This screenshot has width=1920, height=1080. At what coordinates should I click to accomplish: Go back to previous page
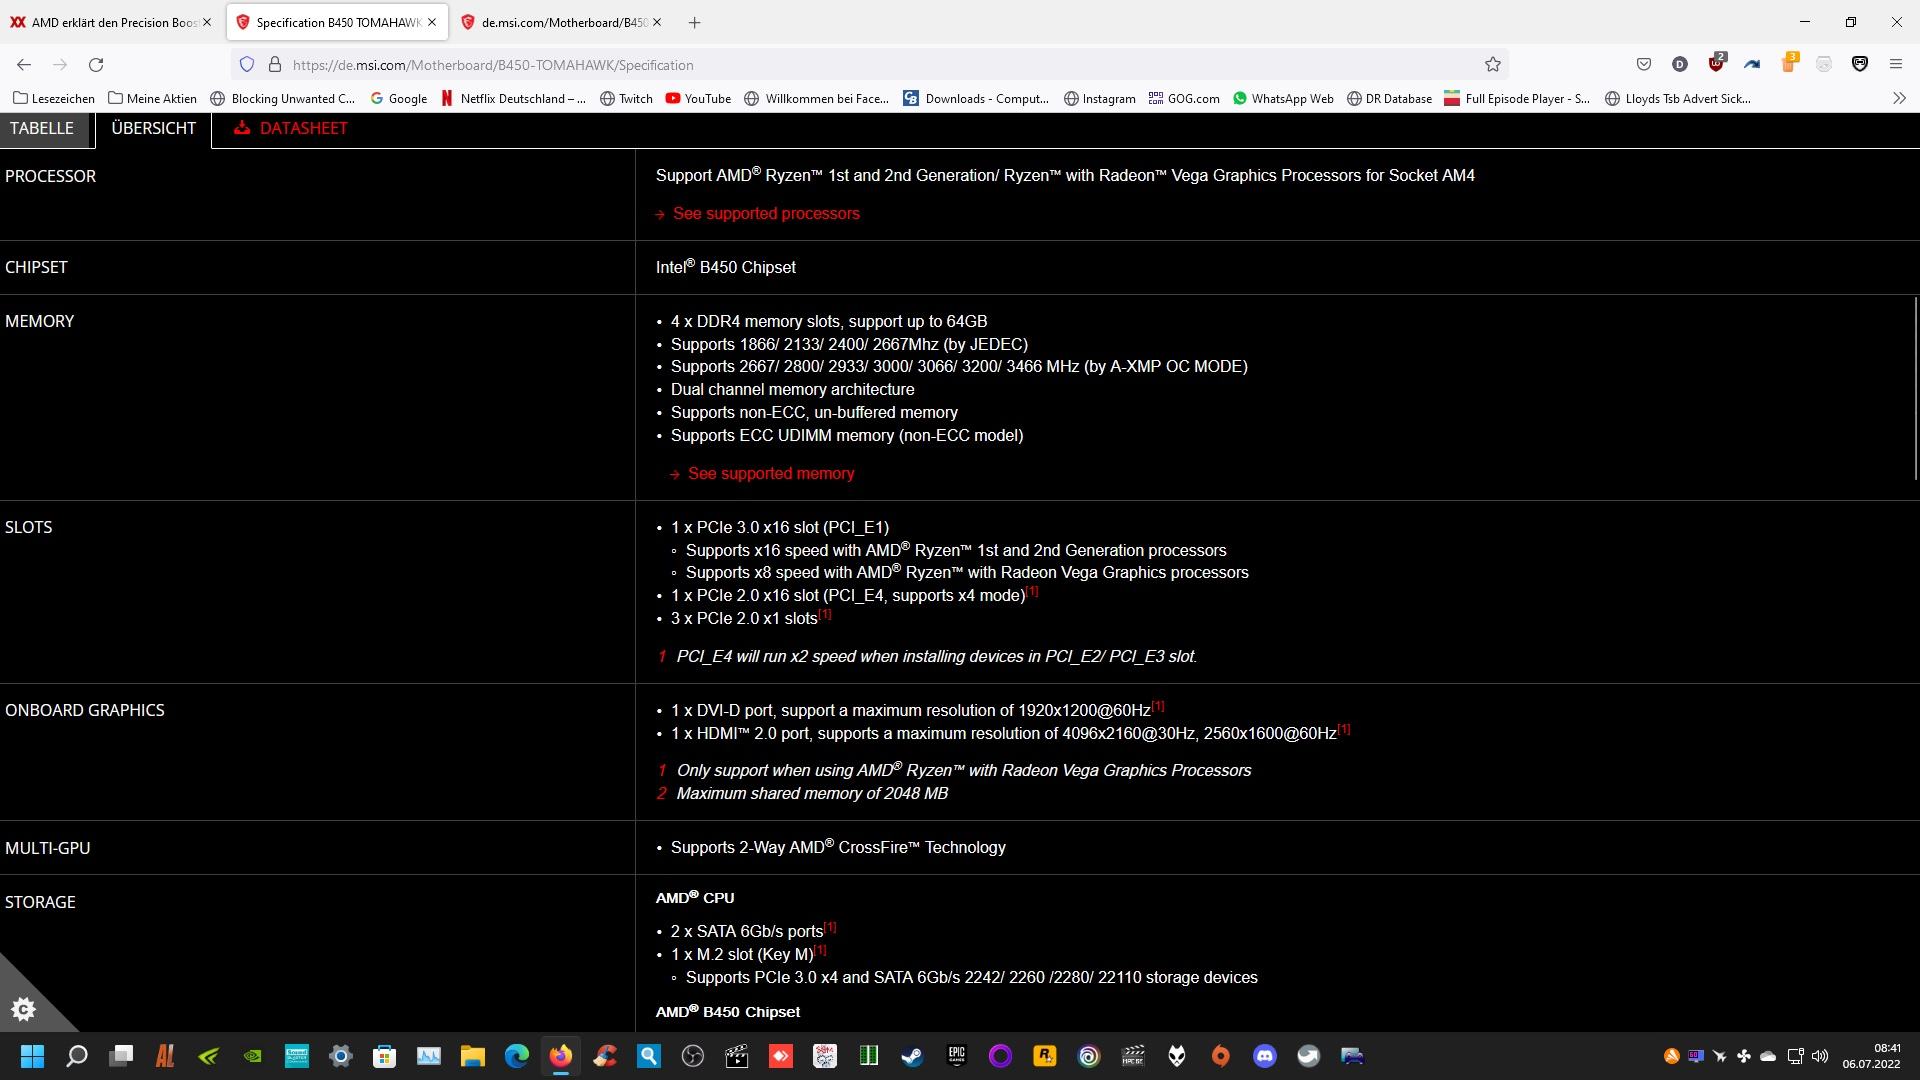[24, 65]
